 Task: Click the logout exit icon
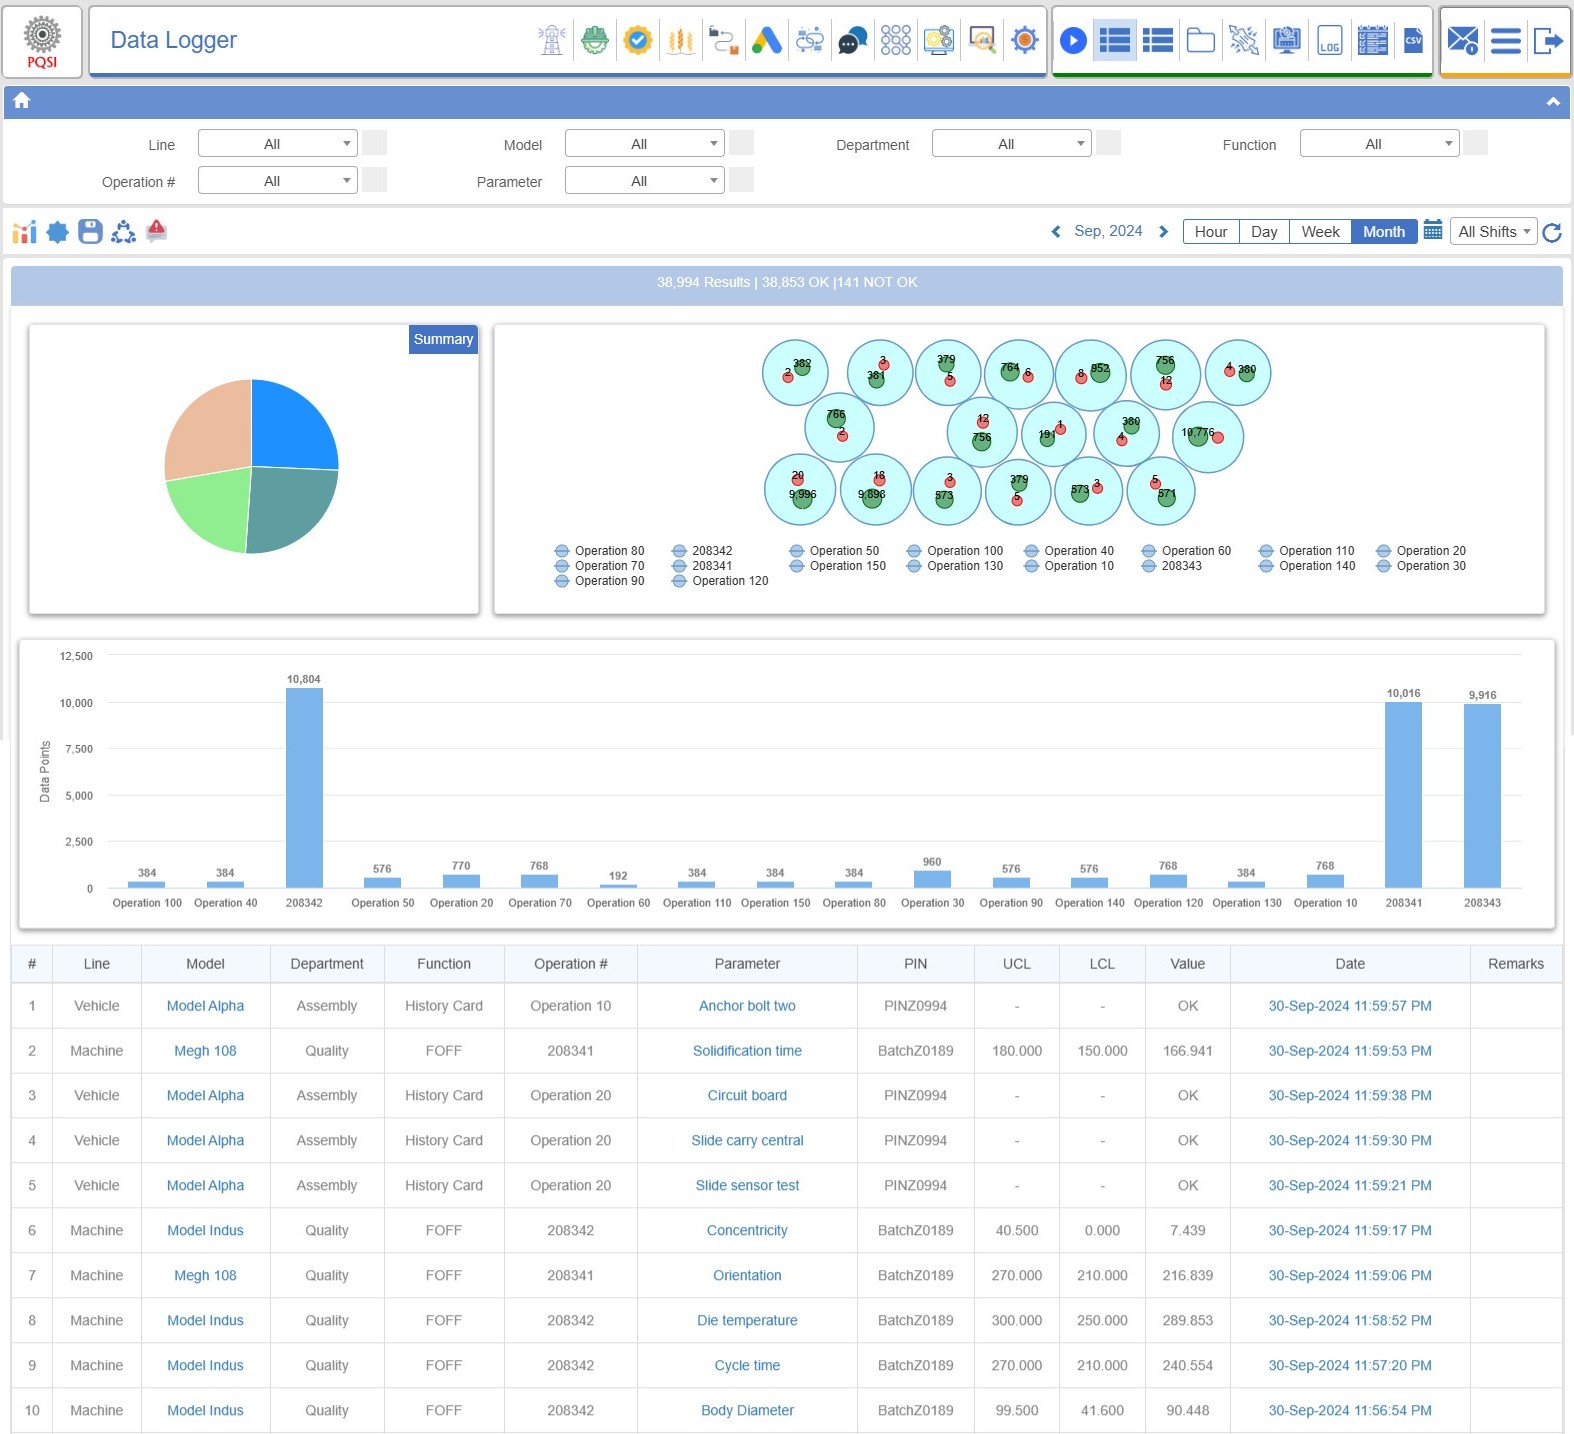[x=1547, y=41]
